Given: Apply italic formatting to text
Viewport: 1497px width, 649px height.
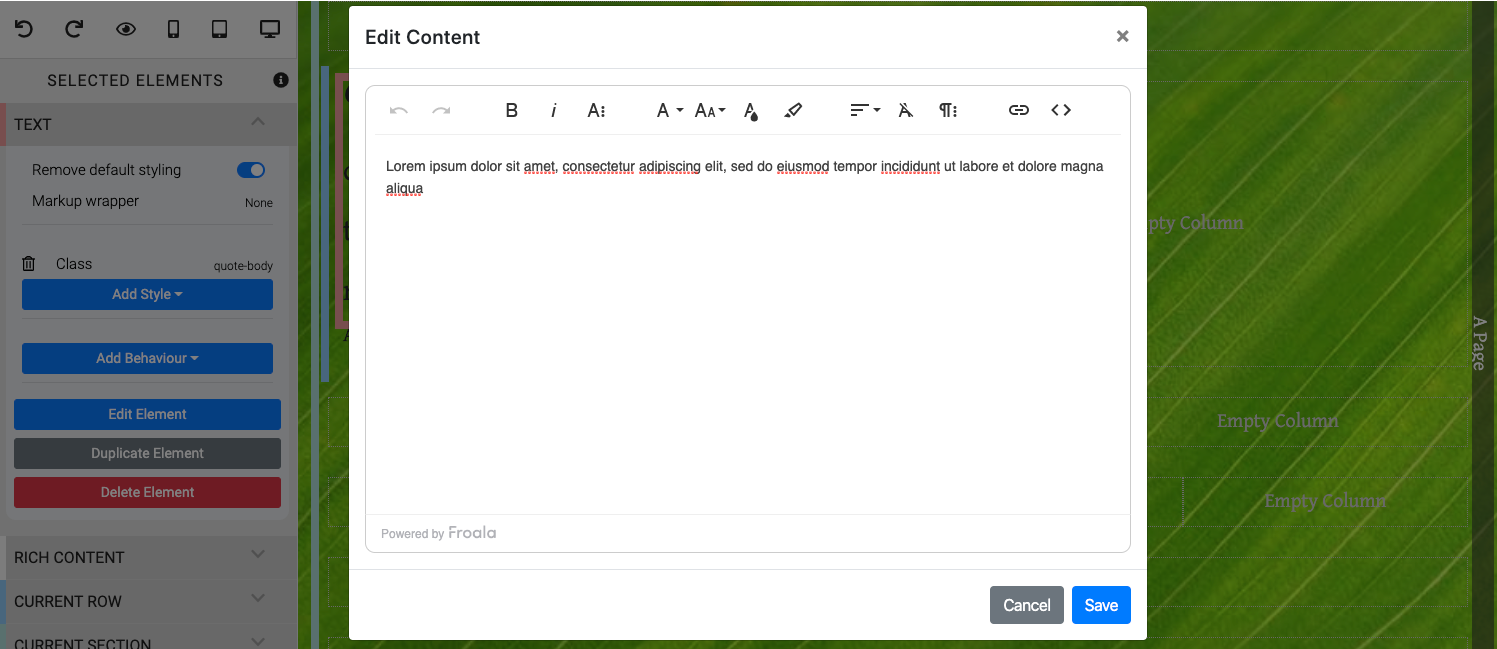Looking at the screenshot, I should [x=553, y=110].
